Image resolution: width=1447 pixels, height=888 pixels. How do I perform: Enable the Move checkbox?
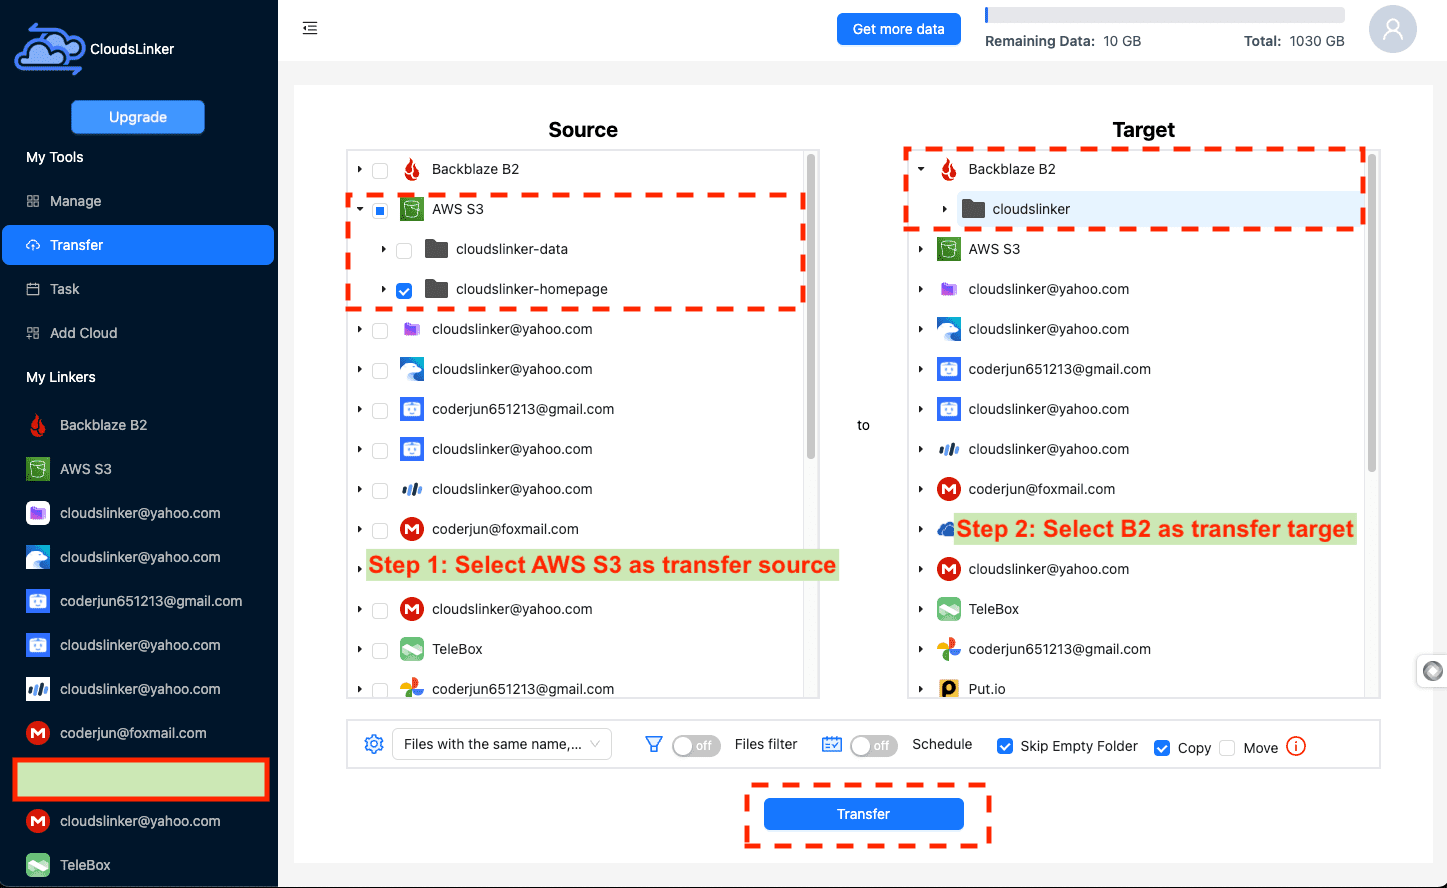1228,748
